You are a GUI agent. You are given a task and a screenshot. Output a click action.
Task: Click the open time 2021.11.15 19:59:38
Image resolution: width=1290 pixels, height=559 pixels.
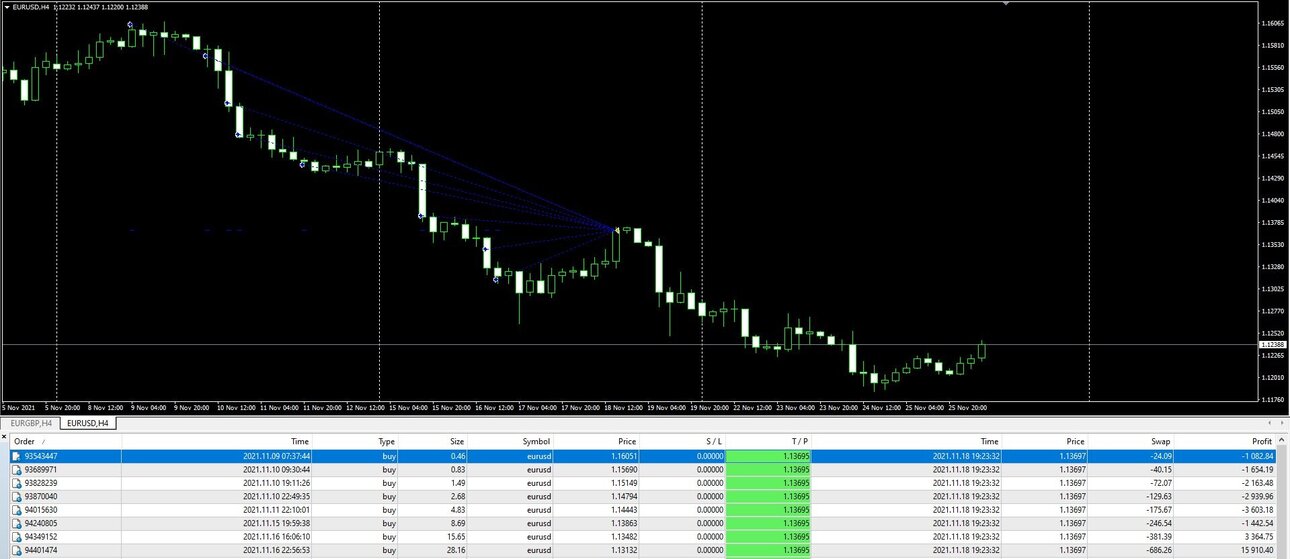click(x=276, y=523)
